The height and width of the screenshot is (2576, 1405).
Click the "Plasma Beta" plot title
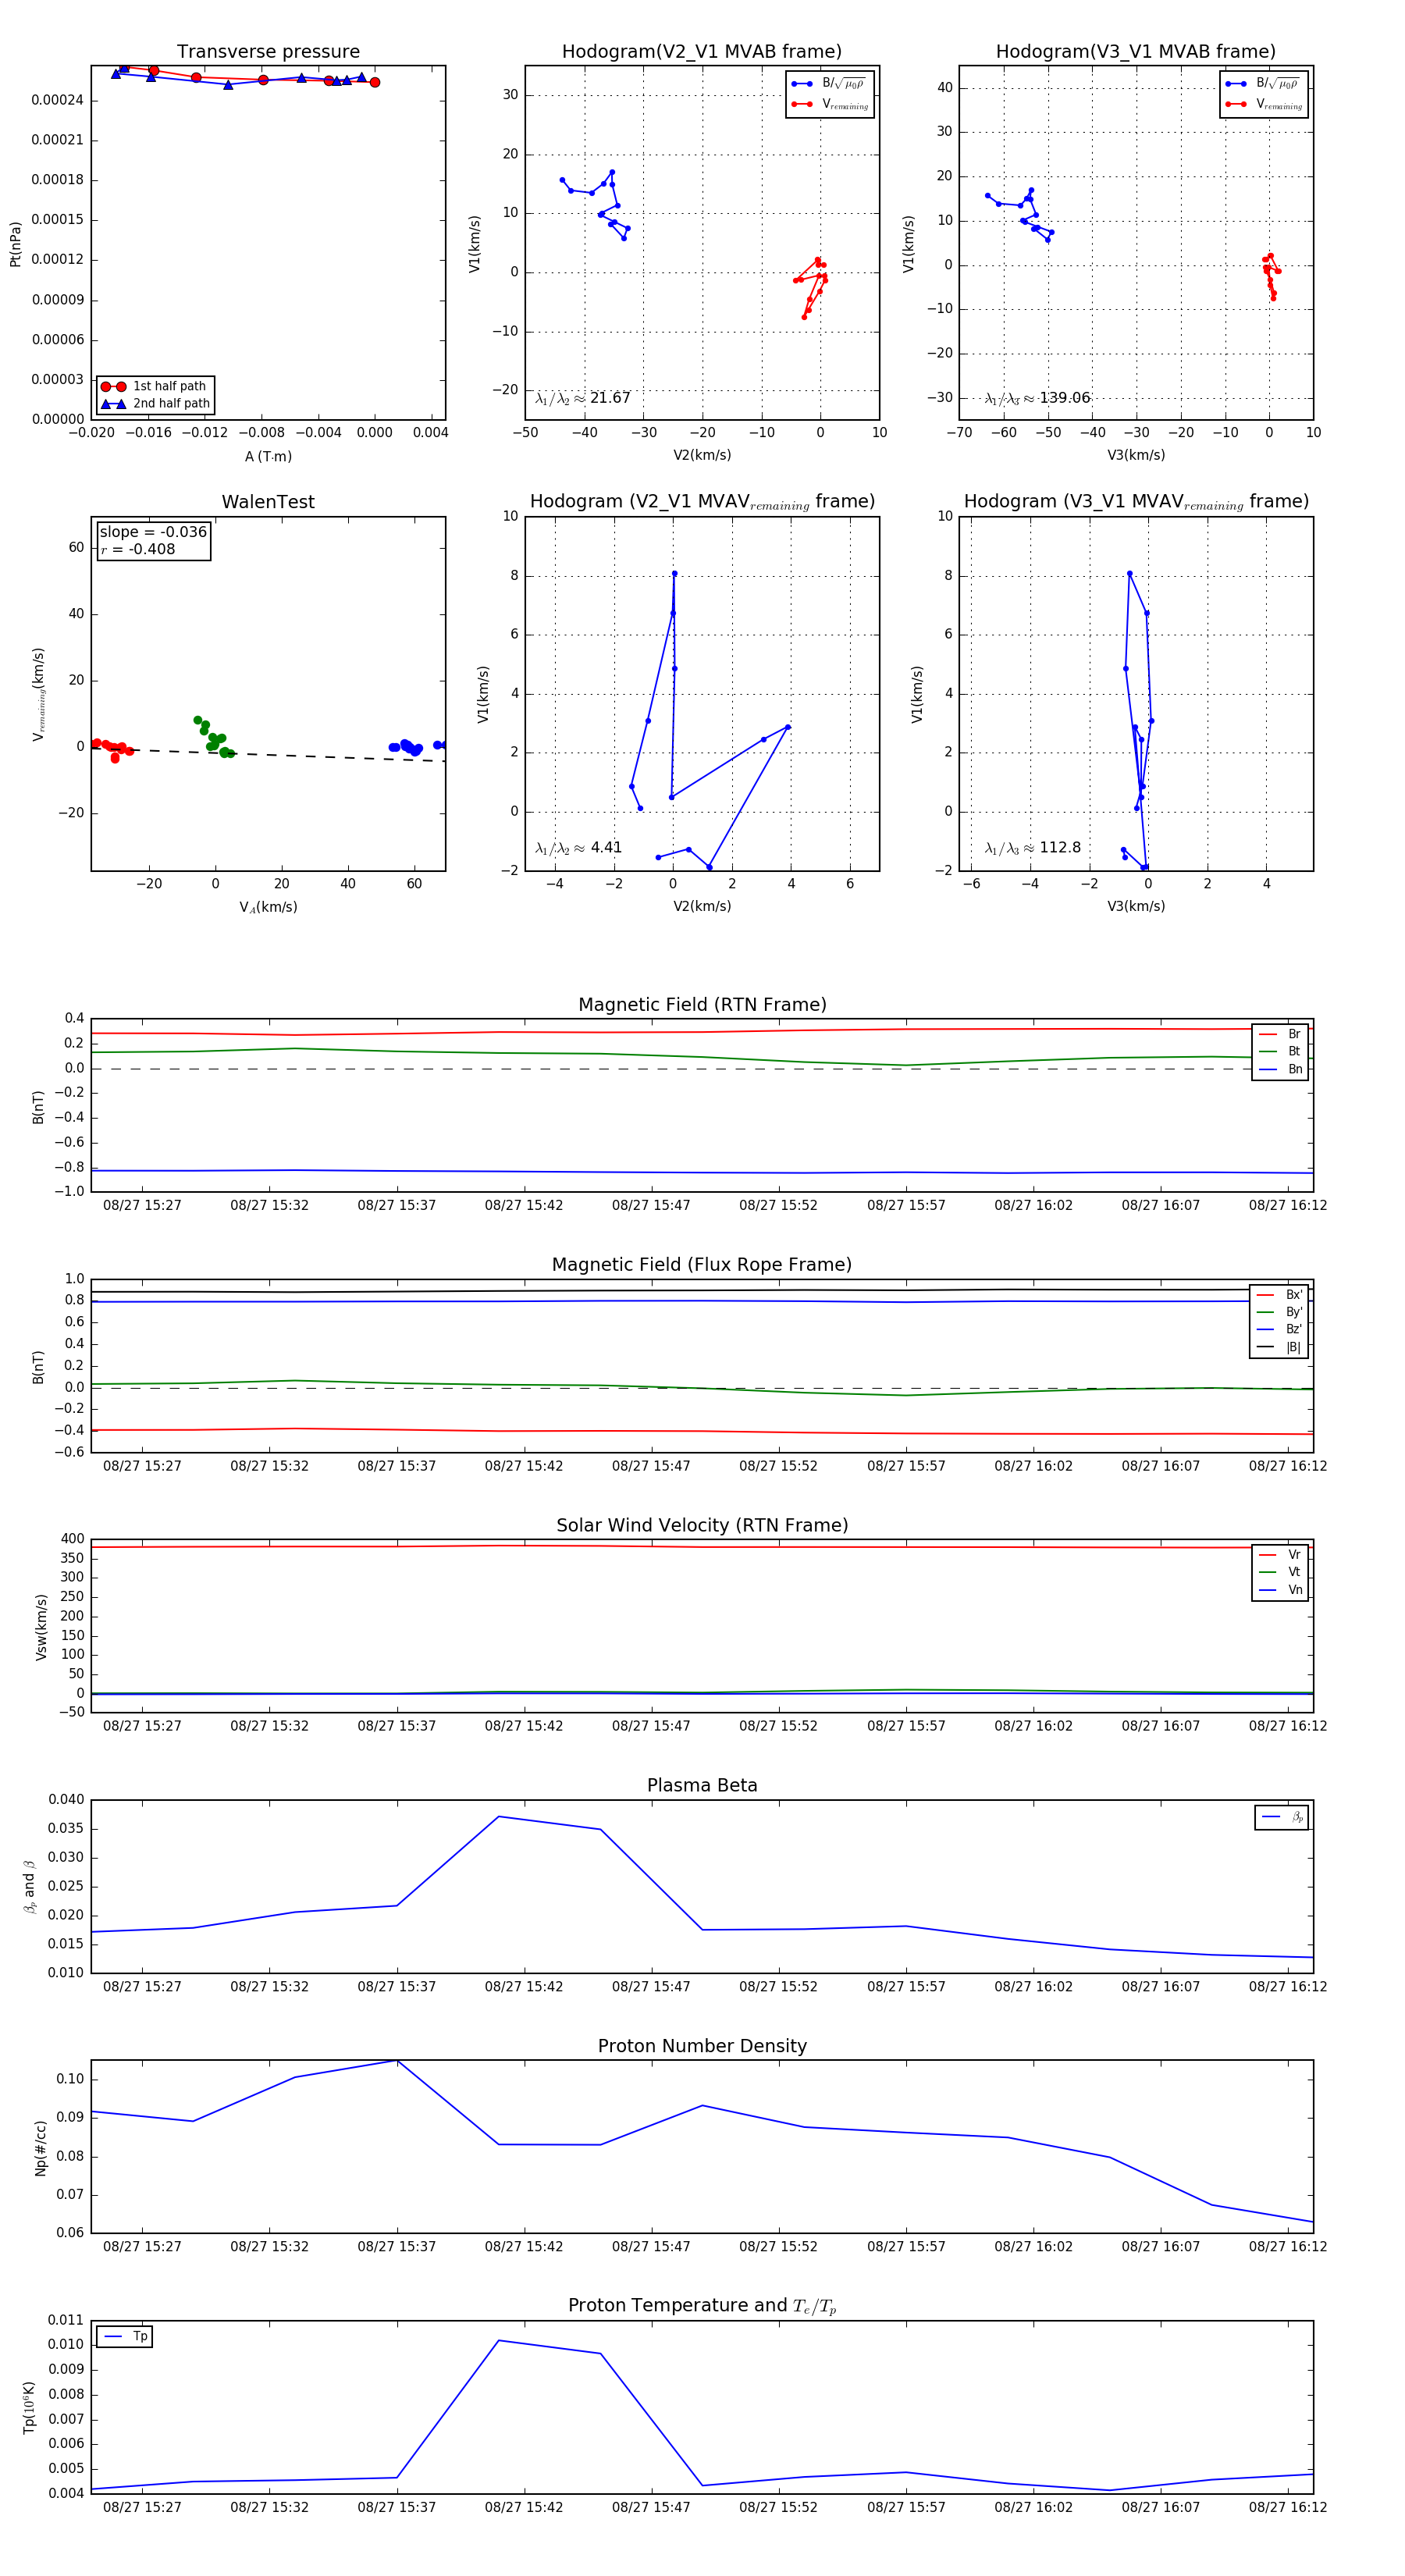click(x=702, y=1785)
